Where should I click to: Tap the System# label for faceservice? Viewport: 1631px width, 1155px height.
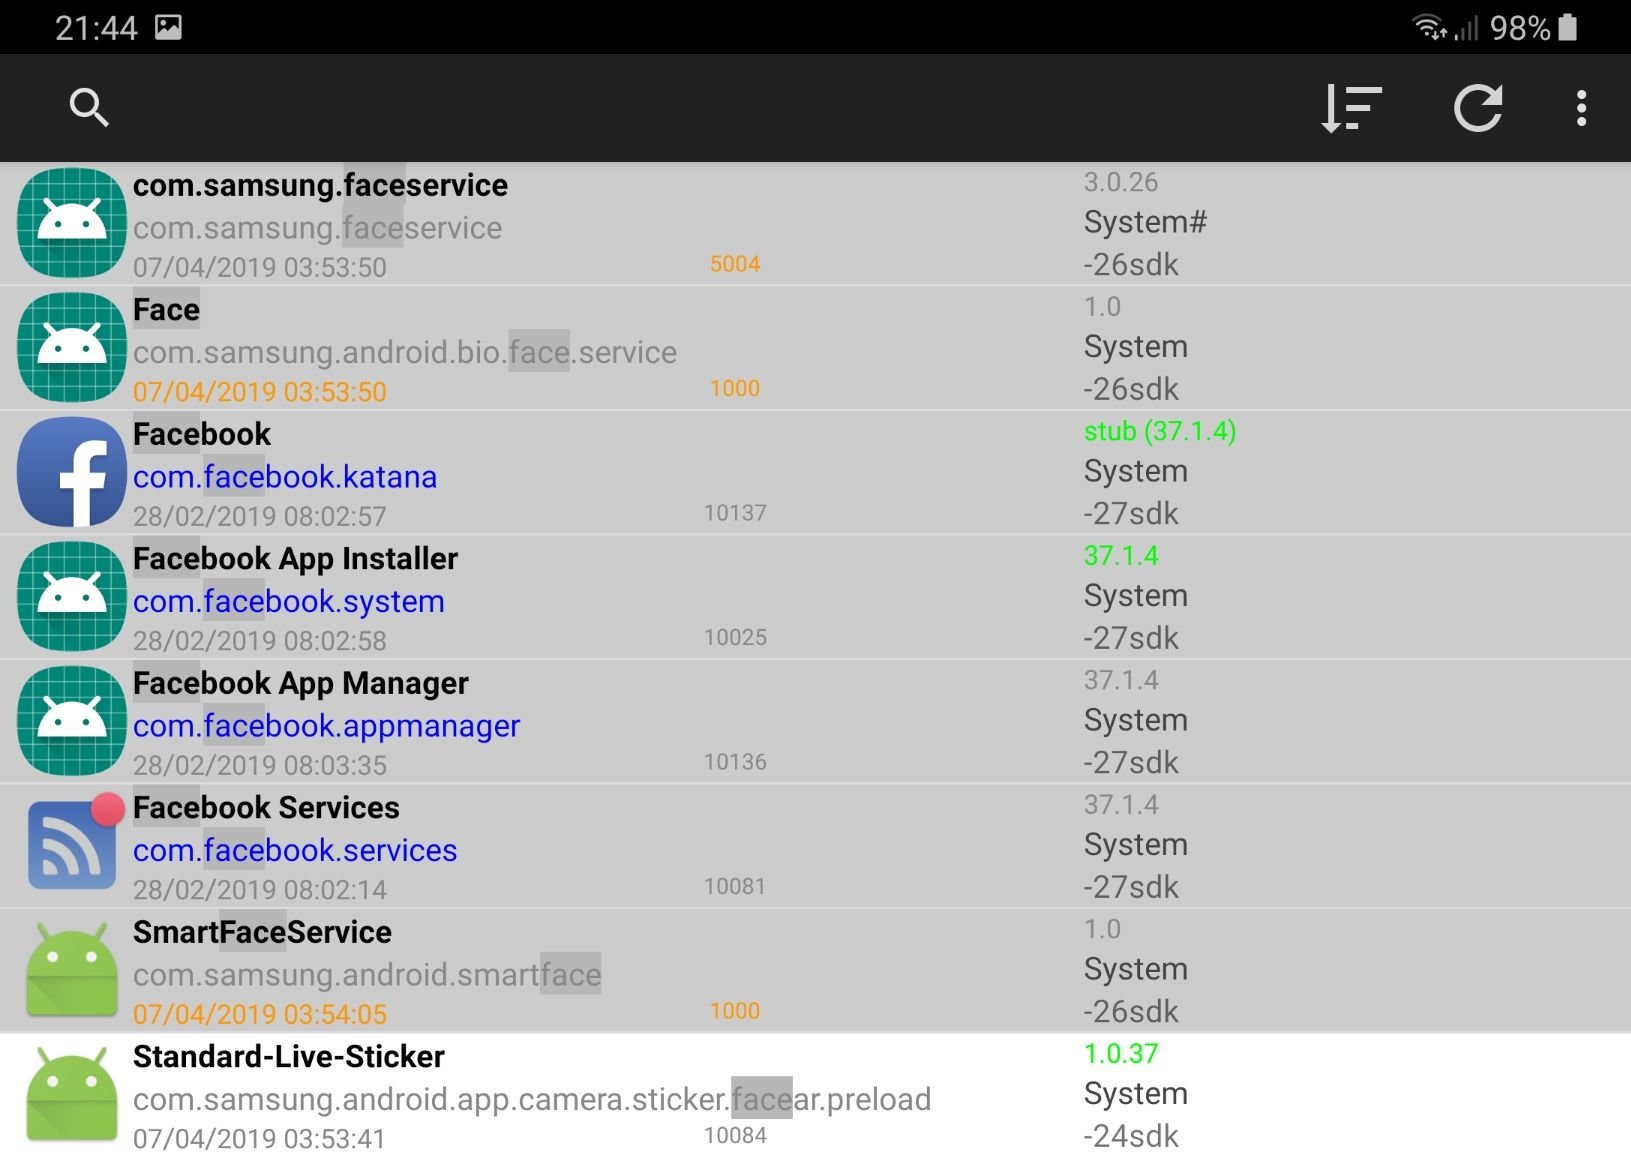click(x=1145, y=222)
